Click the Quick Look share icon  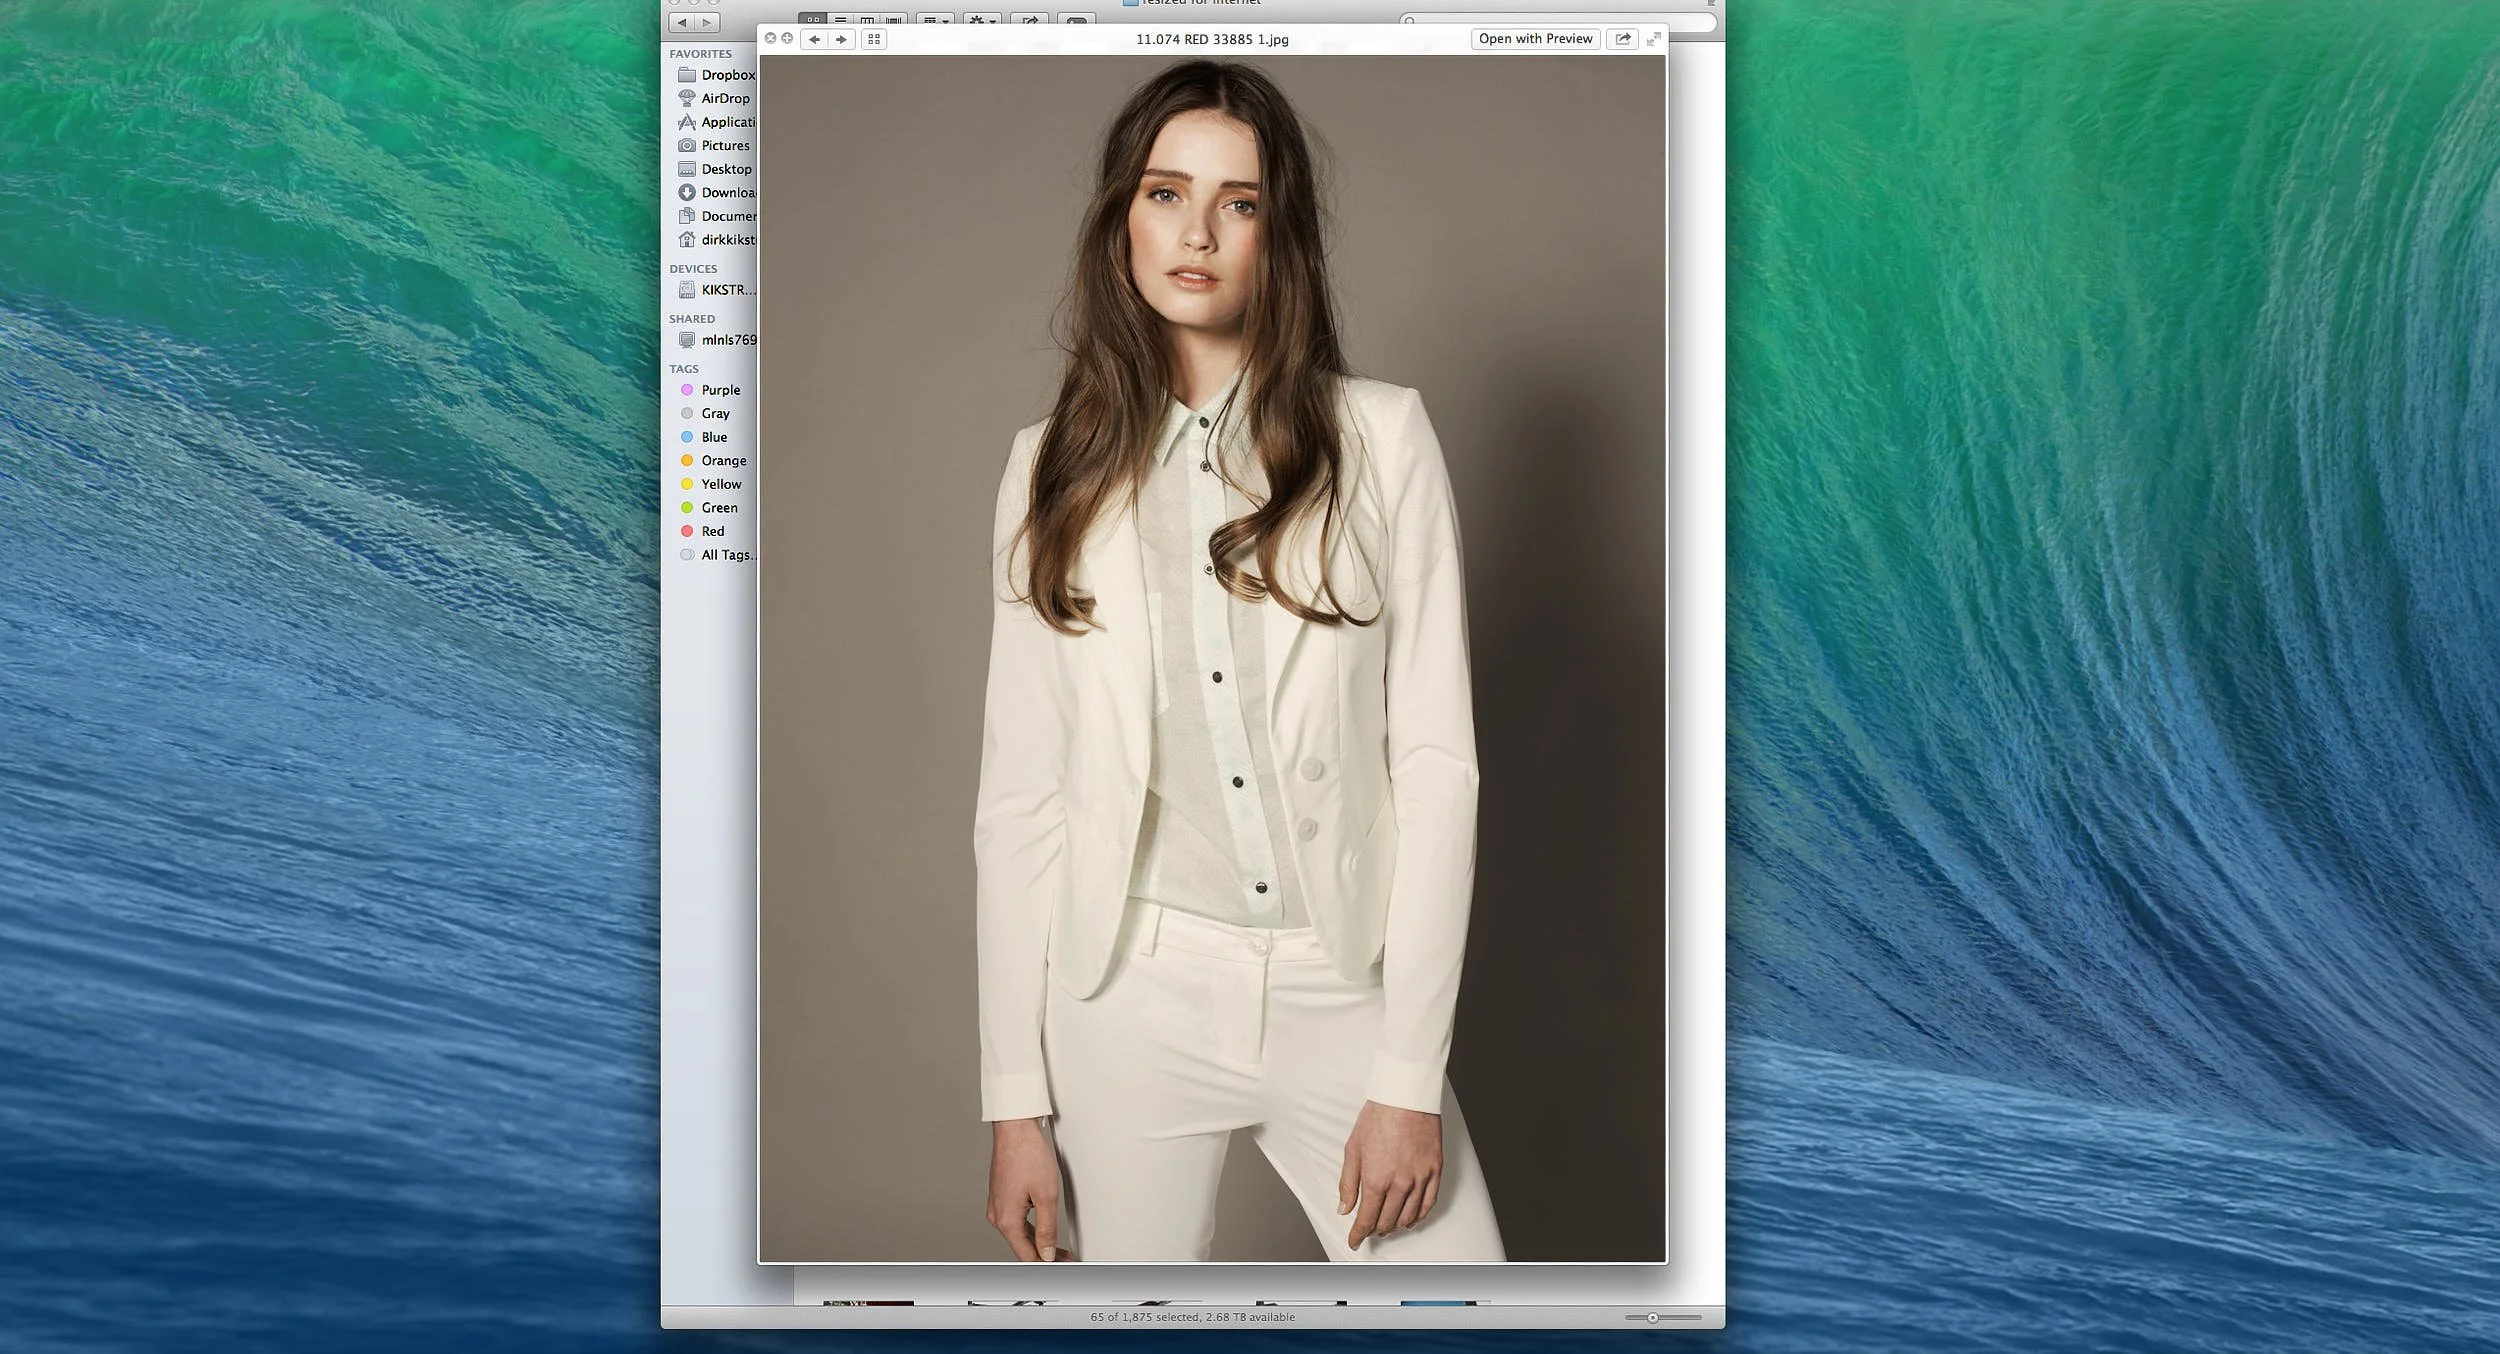[x=1622, y=39]
